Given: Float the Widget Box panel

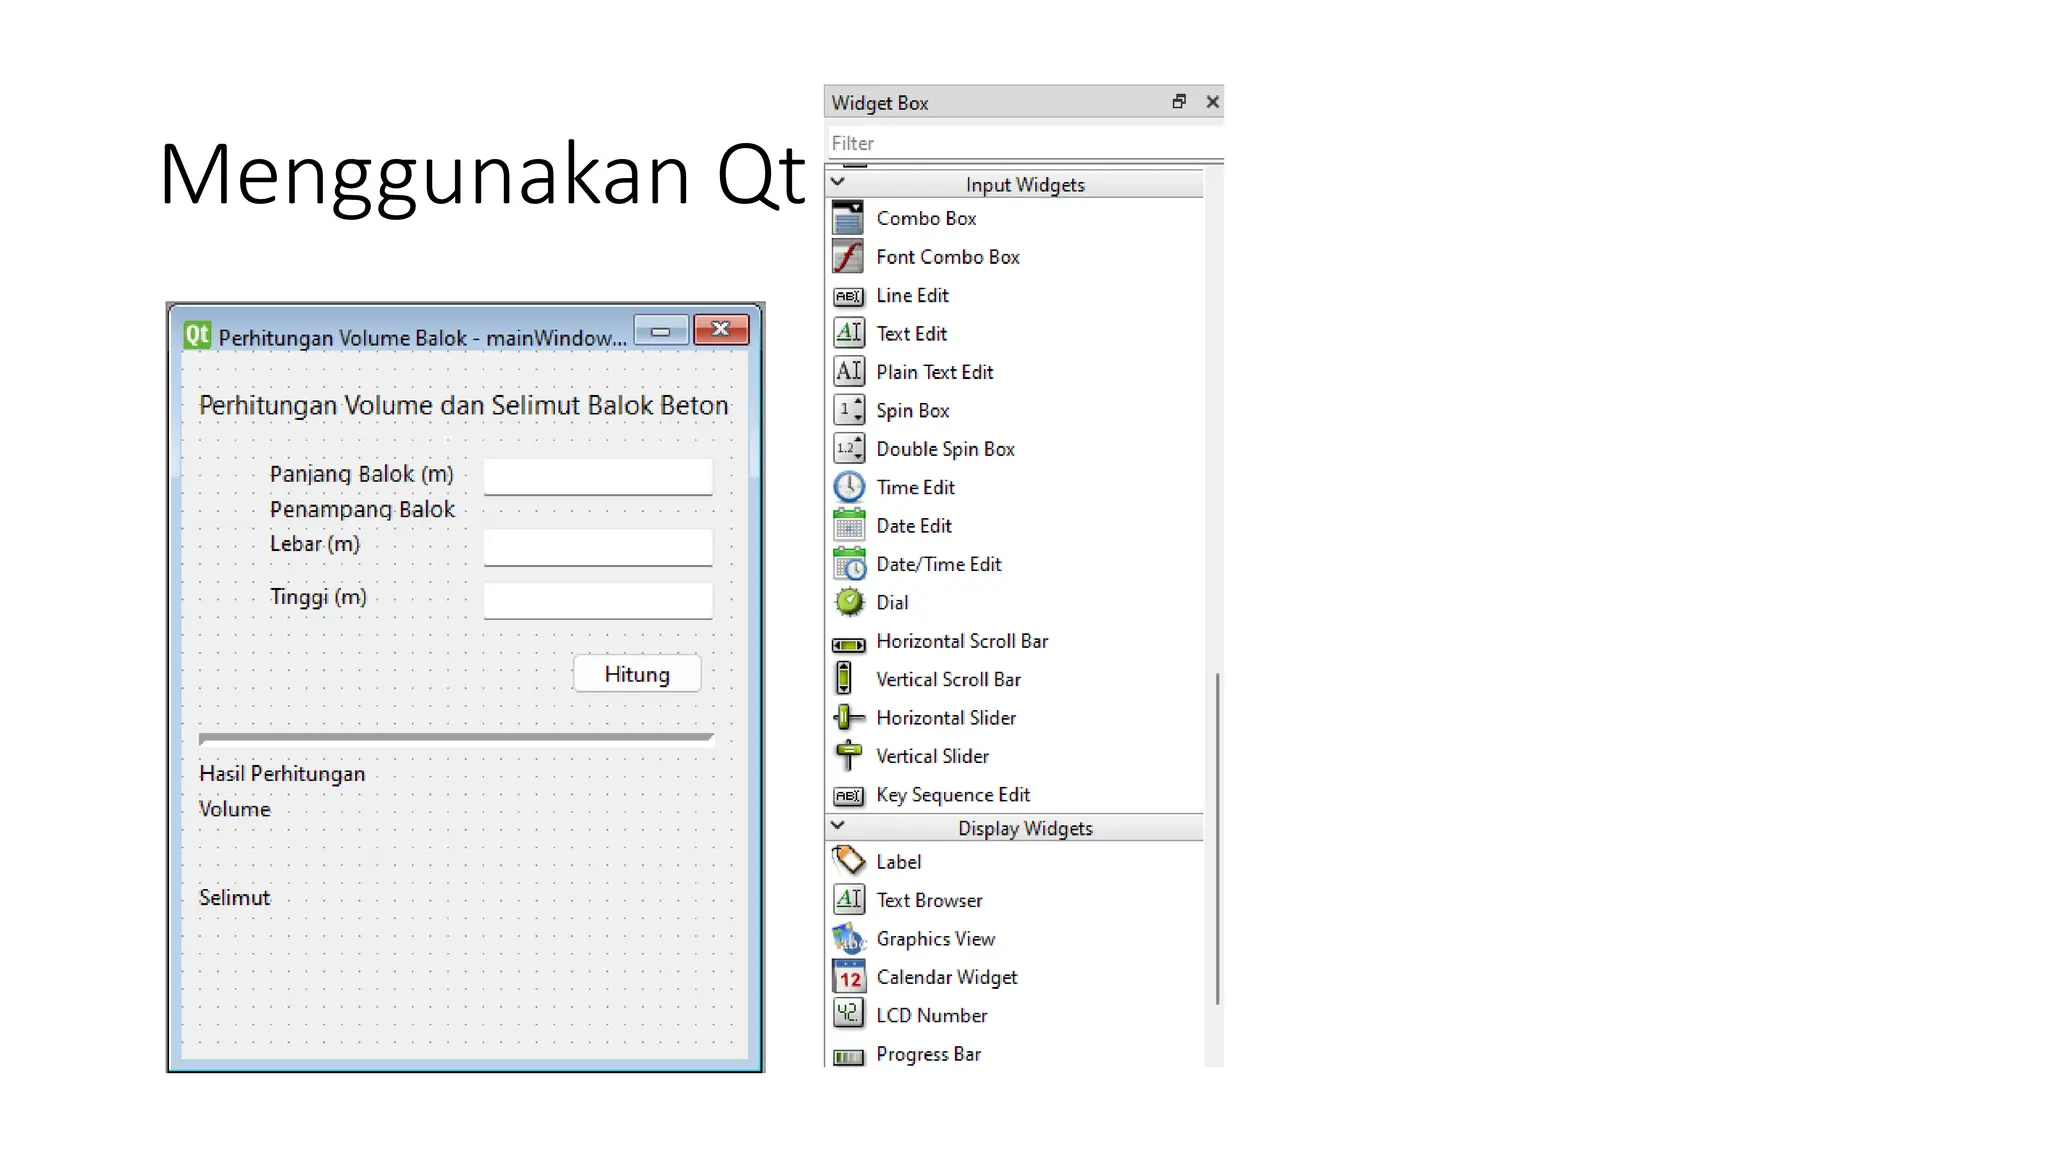Looking at the screenshot, I should pos(1179,102).
